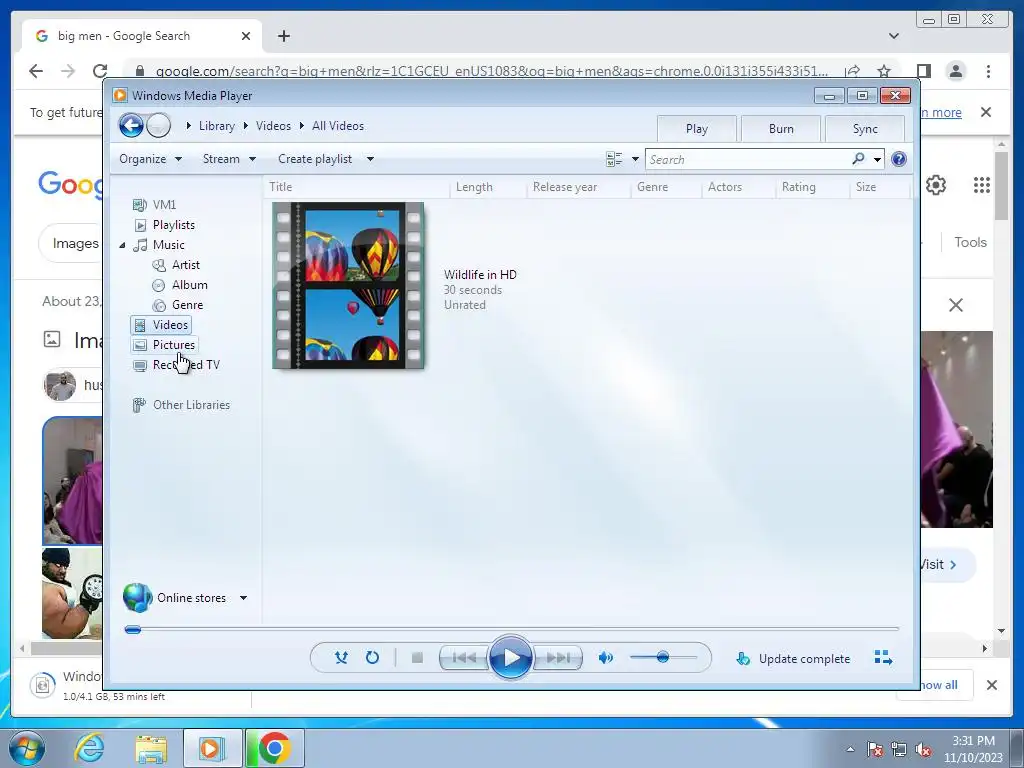Open a new Chrome tab

coord(283,36)
